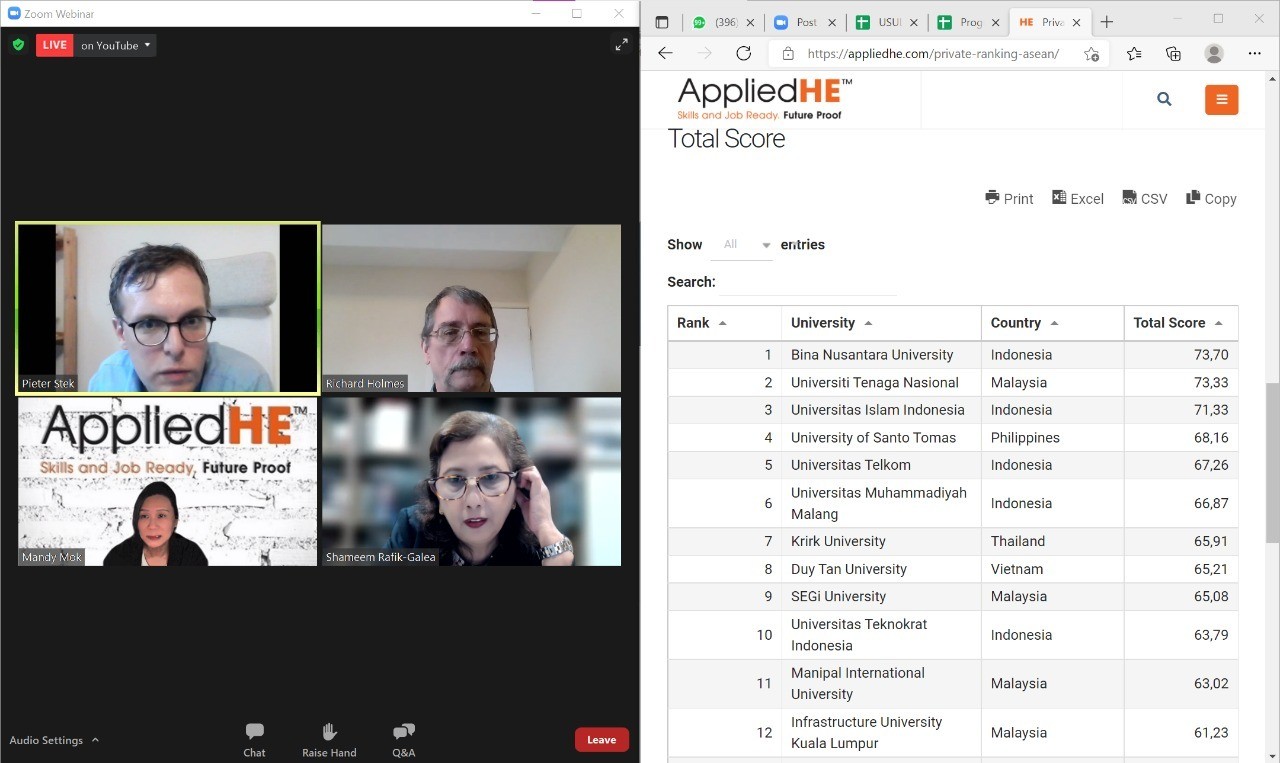This screenshot has height=763, width=1280.
Task: Click the Thailand country cell
Action: [x=1052, y=541]
